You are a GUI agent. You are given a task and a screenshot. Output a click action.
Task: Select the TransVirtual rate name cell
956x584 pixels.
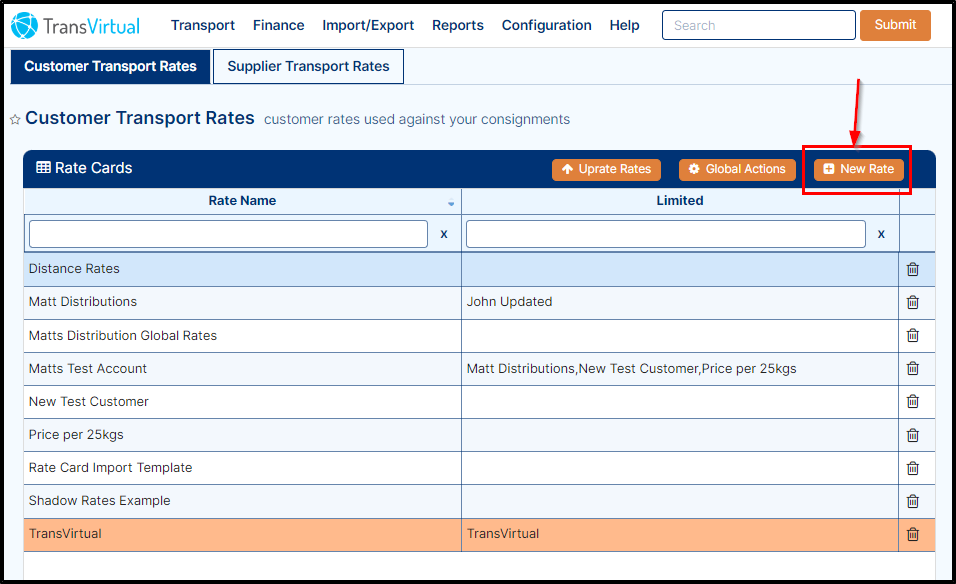click(x=243, y=534)
